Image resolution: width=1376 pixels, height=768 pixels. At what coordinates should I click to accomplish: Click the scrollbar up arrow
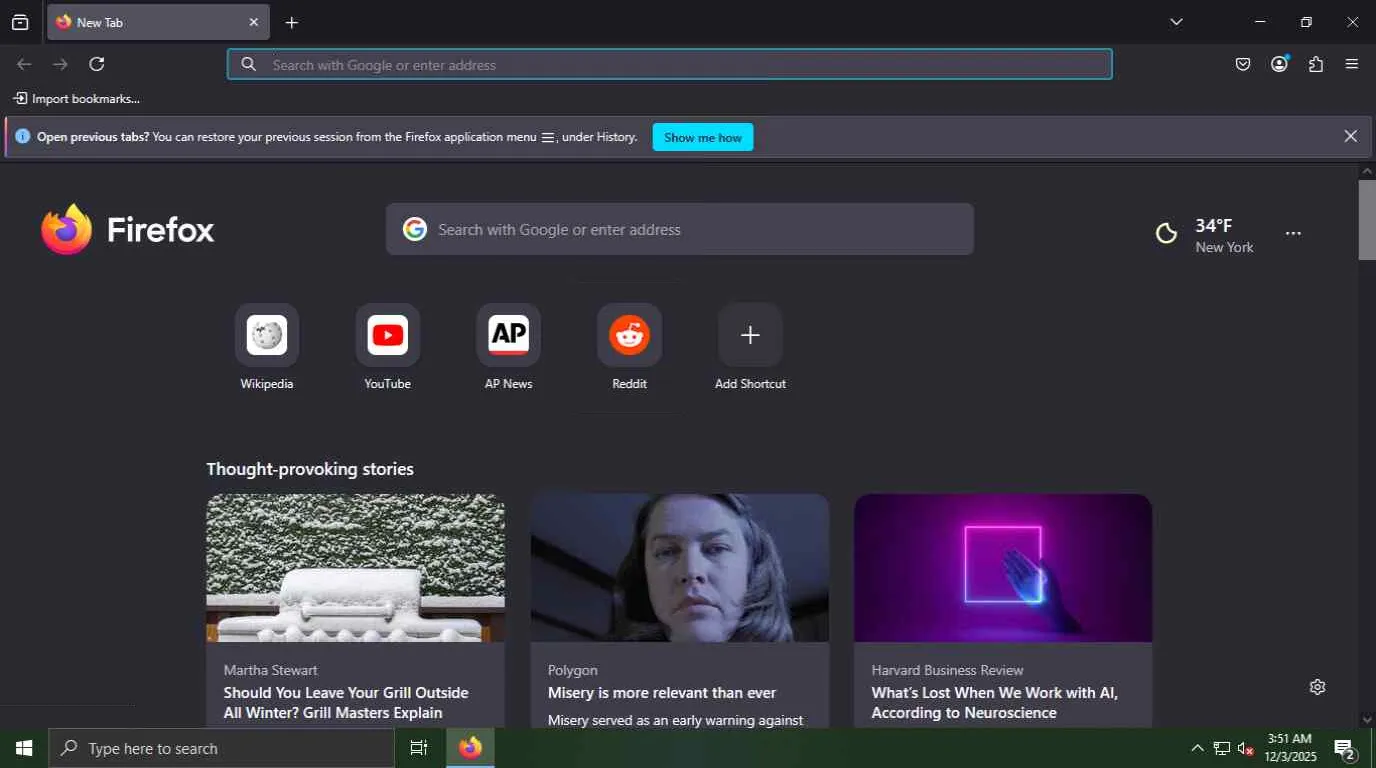coord(1367,172)
